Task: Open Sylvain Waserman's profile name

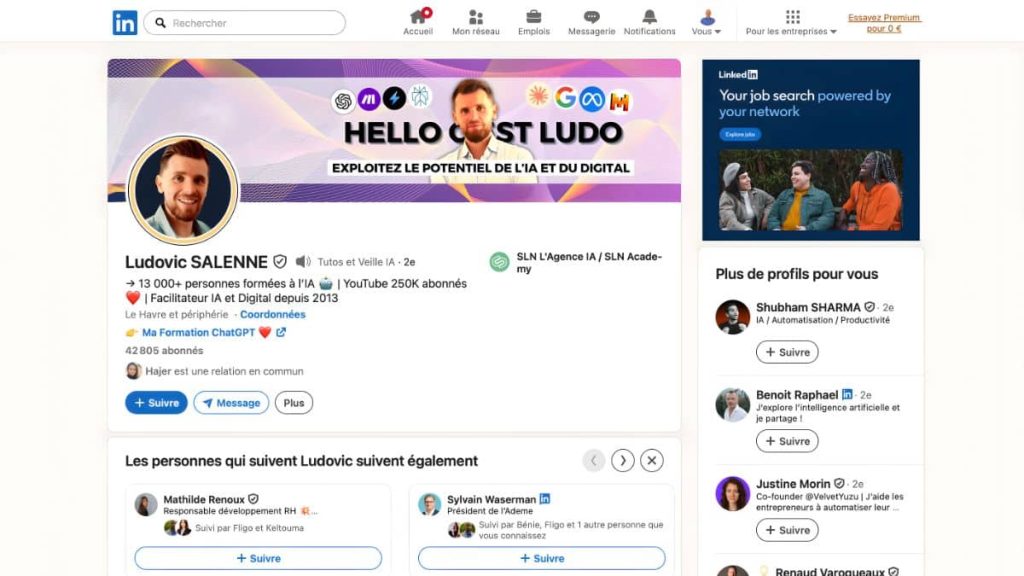Action: [x=491, y=500]
